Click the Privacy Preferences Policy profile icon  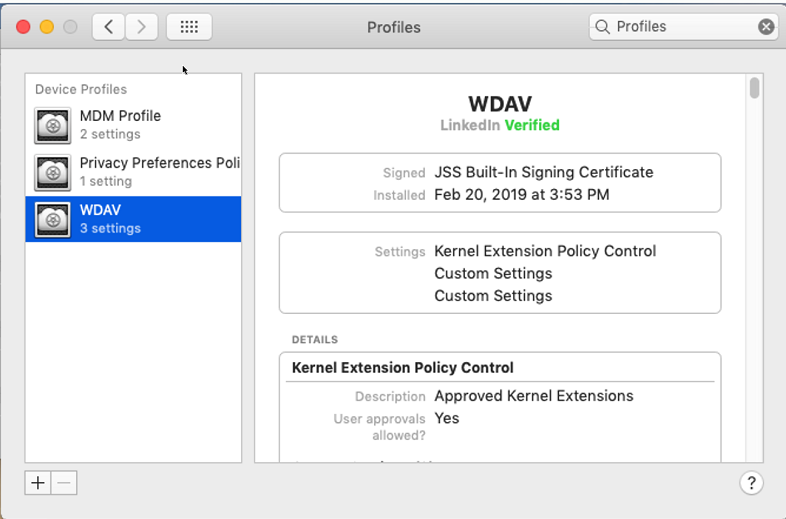click(x=53, y=172)
